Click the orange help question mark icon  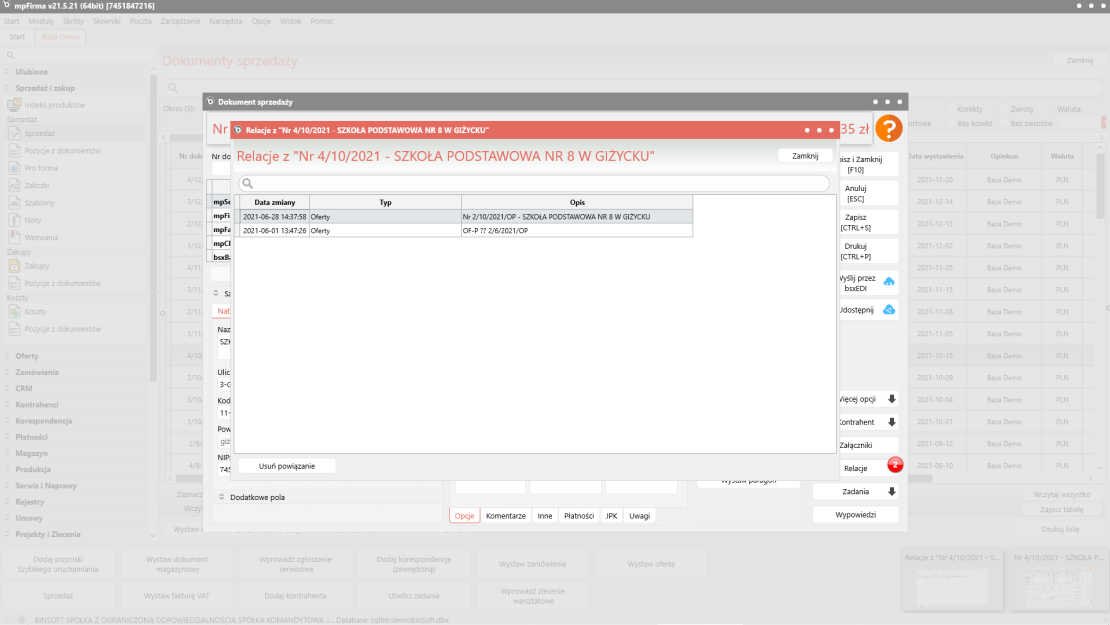(x=888, y=129)
